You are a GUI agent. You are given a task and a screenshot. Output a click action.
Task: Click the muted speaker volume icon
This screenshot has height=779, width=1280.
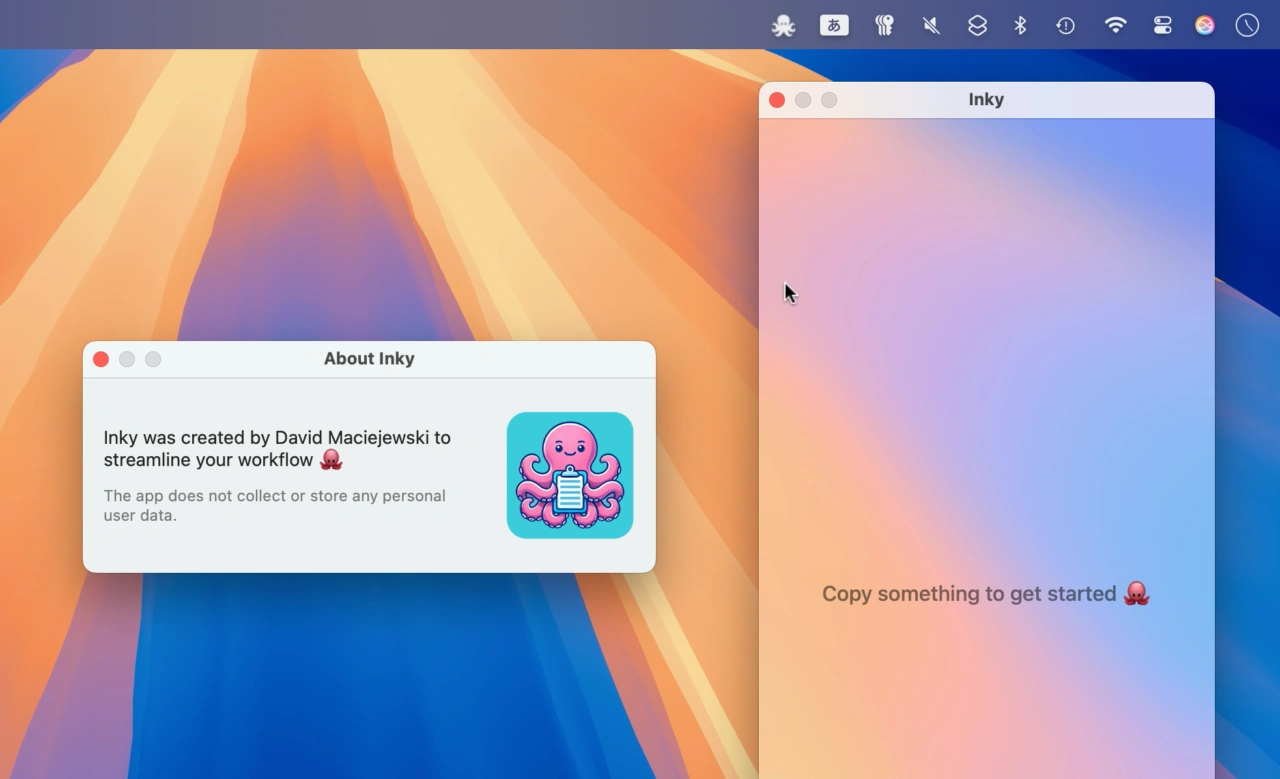pos(931,26)
